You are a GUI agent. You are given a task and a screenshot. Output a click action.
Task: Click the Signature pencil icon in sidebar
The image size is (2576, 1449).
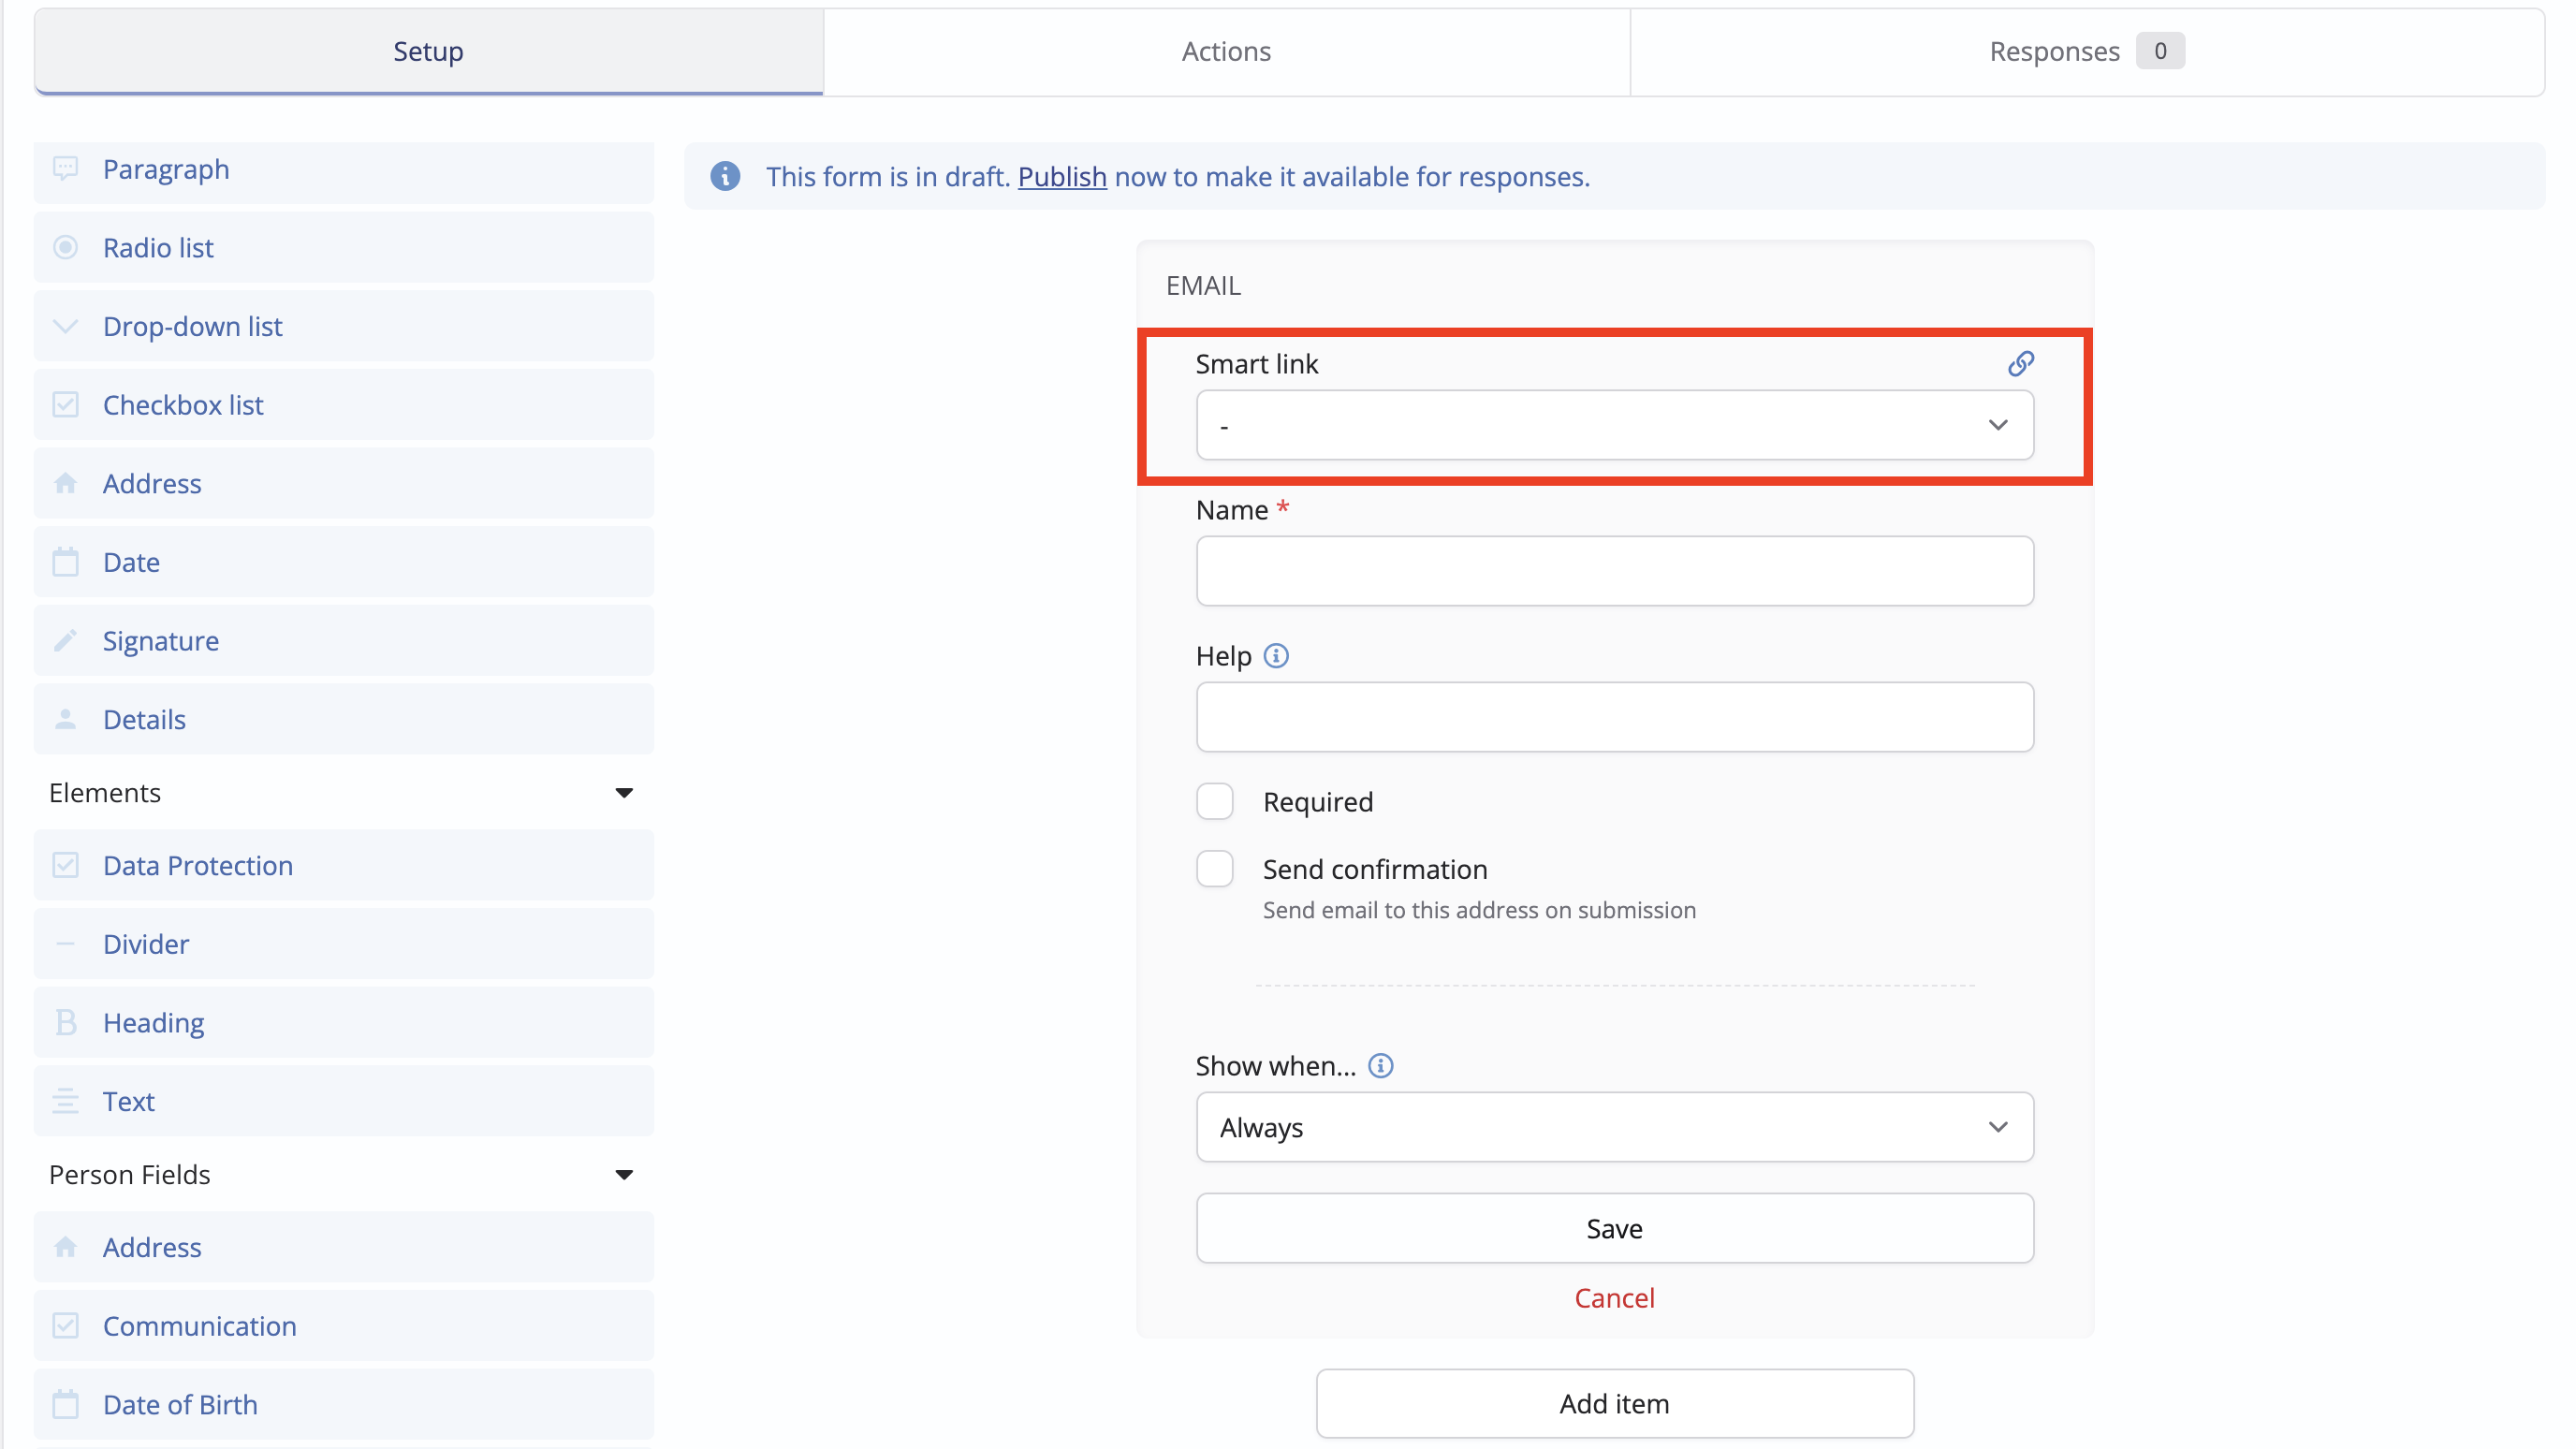click(66, 641)
